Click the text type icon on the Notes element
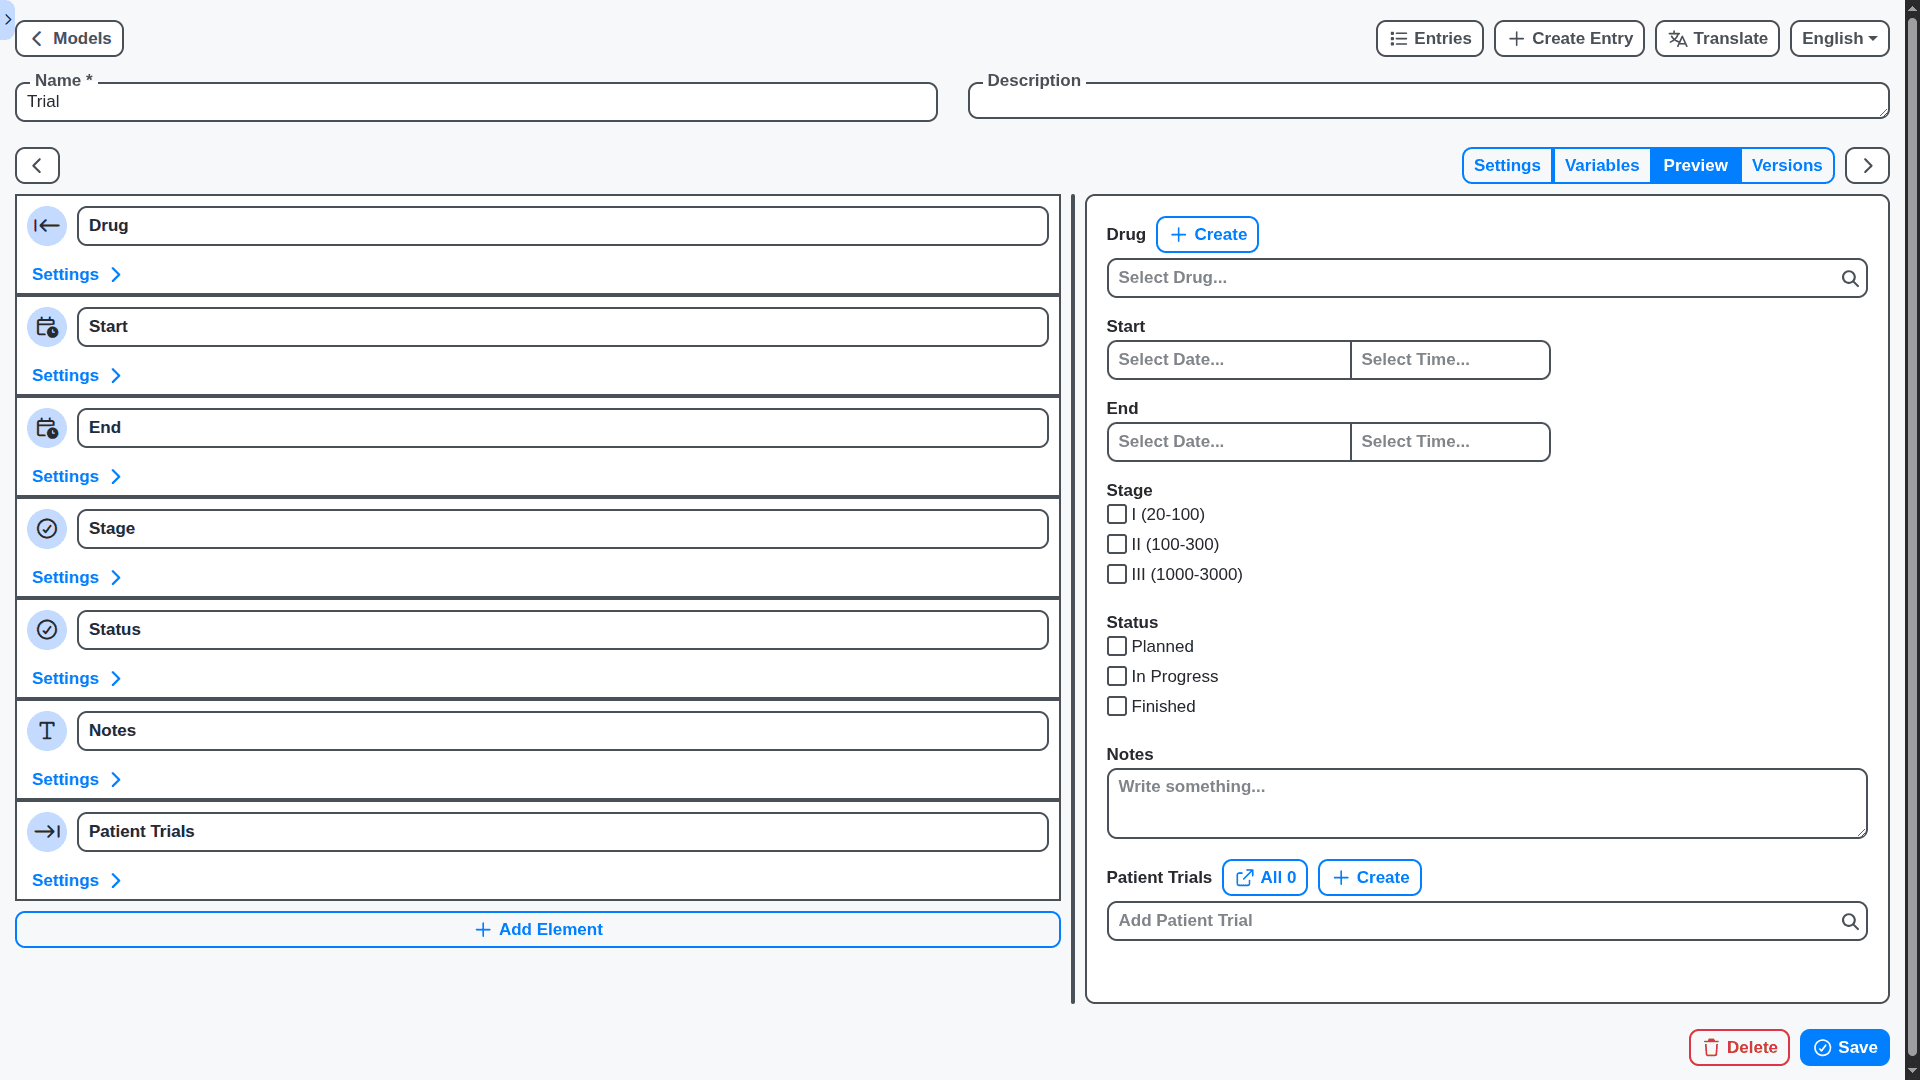Viewport: 1920px width, 1080px height. (x=47, y=731)
